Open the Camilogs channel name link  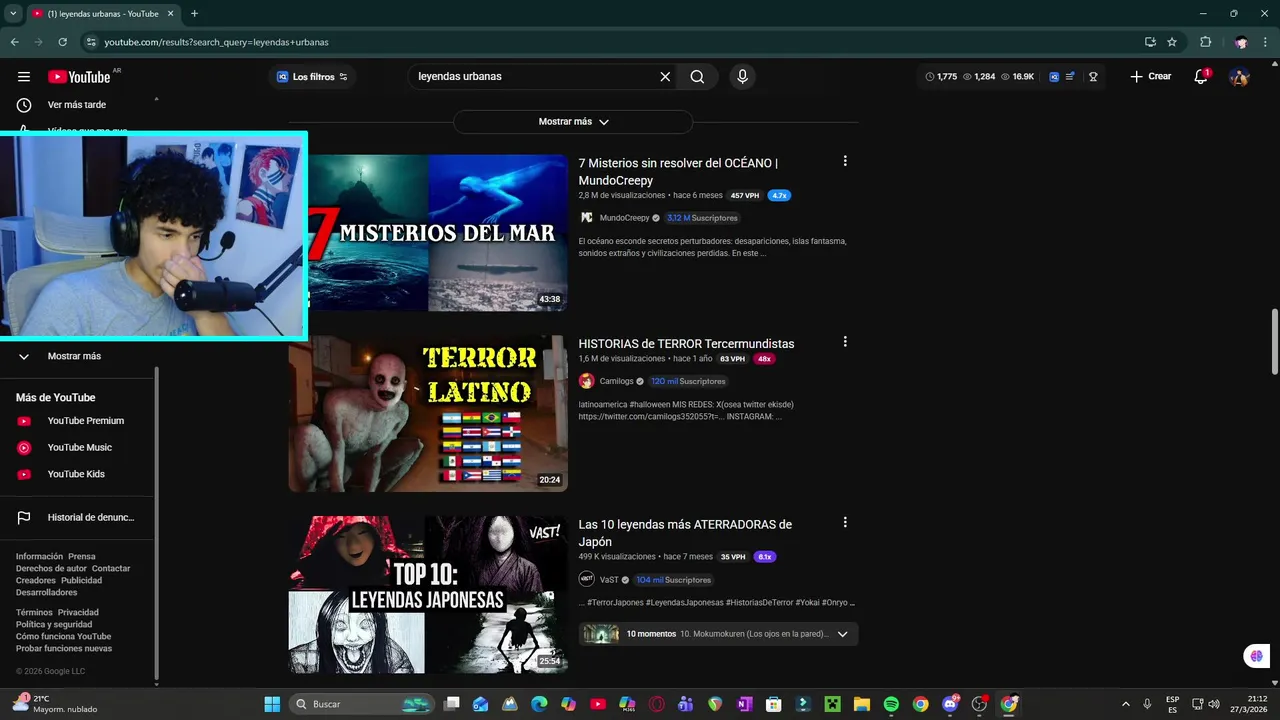coord(616,381)
